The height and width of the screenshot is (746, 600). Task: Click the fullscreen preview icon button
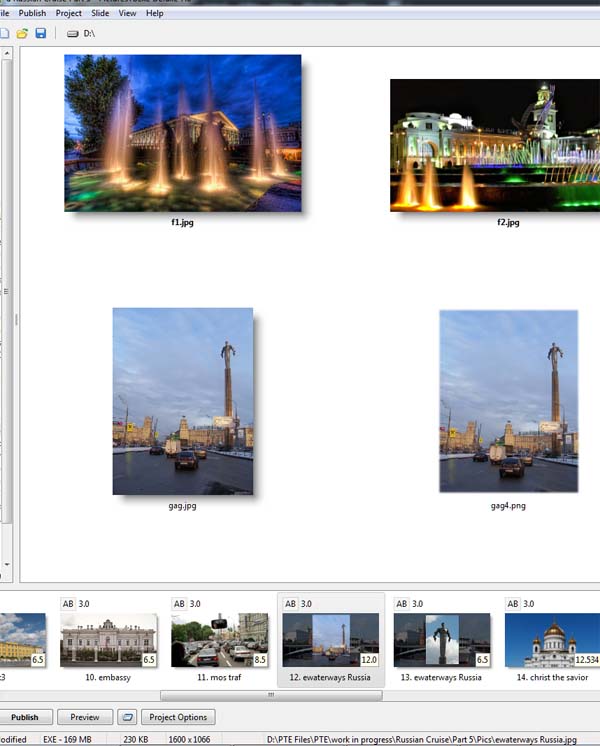coord(127,717)
